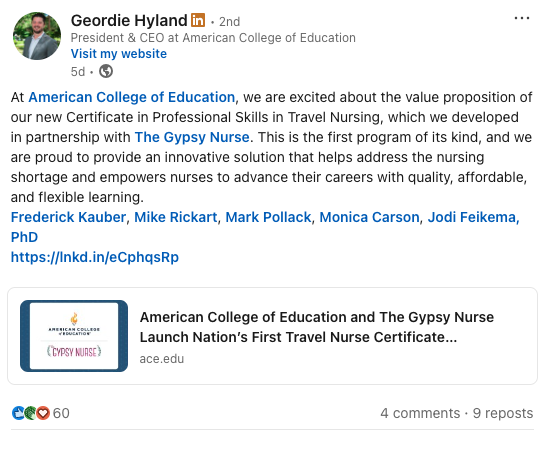Open the Visit my website link
The image size is (544, 450).
[119, 54]
